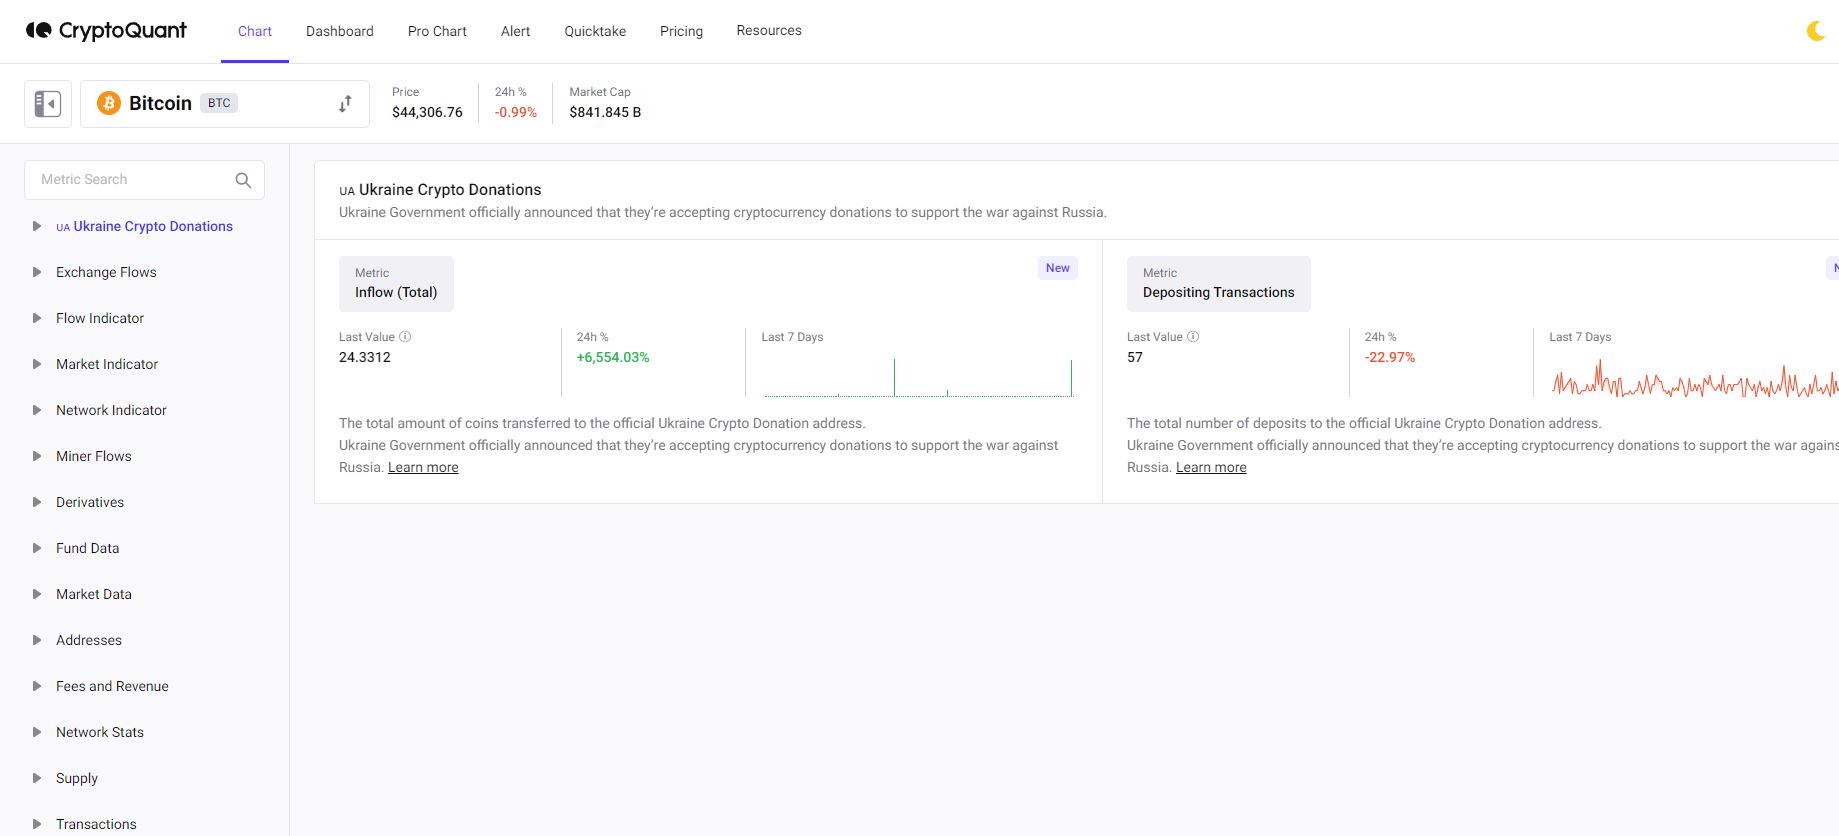The width and height of the screenshot is (1839, 836).
Task: Select Network Stats category
Action: click(100, 732)
